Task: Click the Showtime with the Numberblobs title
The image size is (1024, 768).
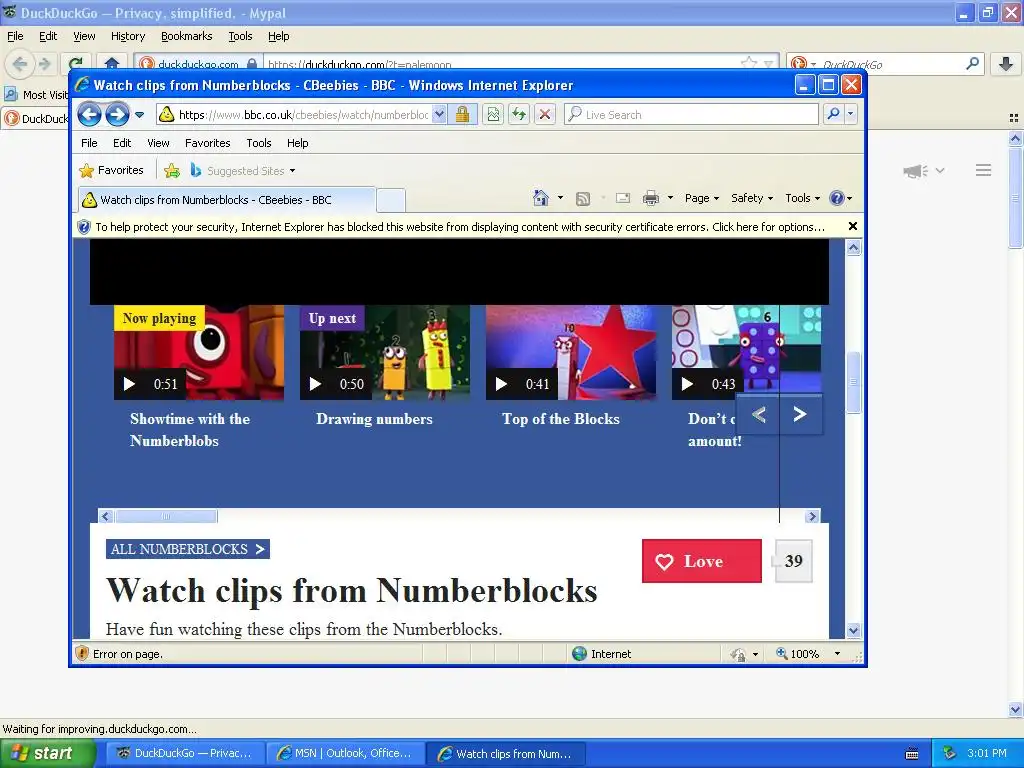Action: tap(190, 430)
